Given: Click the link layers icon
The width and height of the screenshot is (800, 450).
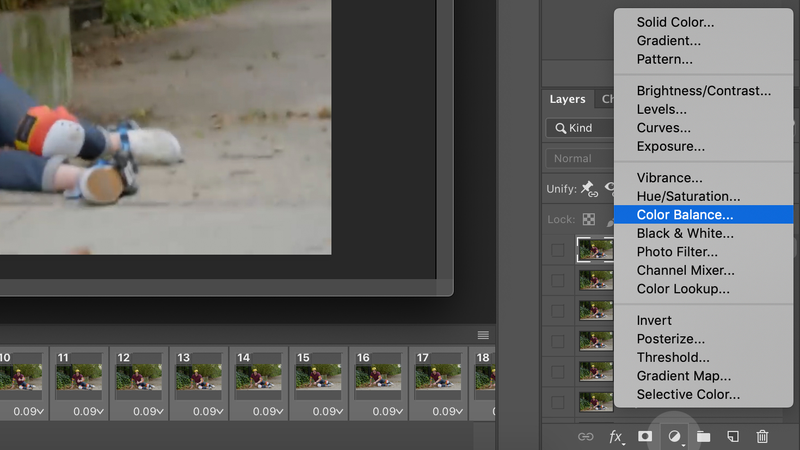Looking at the screenshot, I should coord(585,437).
